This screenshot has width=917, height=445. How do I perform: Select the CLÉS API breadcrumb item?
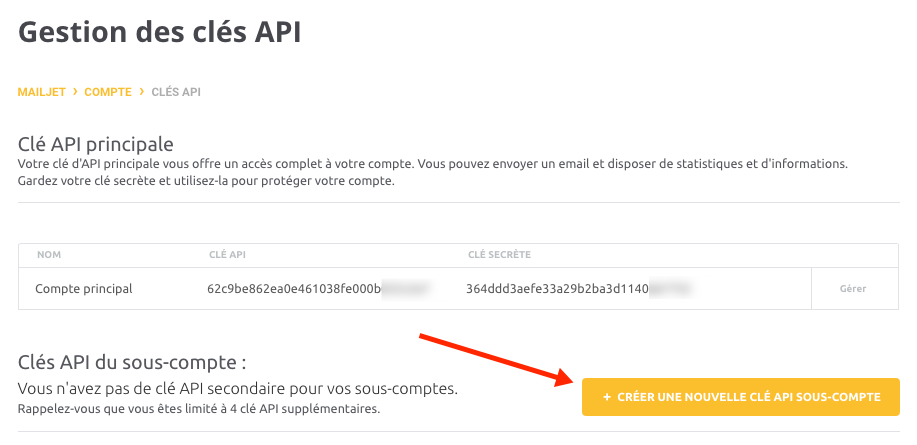pyautogui.click(x=176, y=92)
